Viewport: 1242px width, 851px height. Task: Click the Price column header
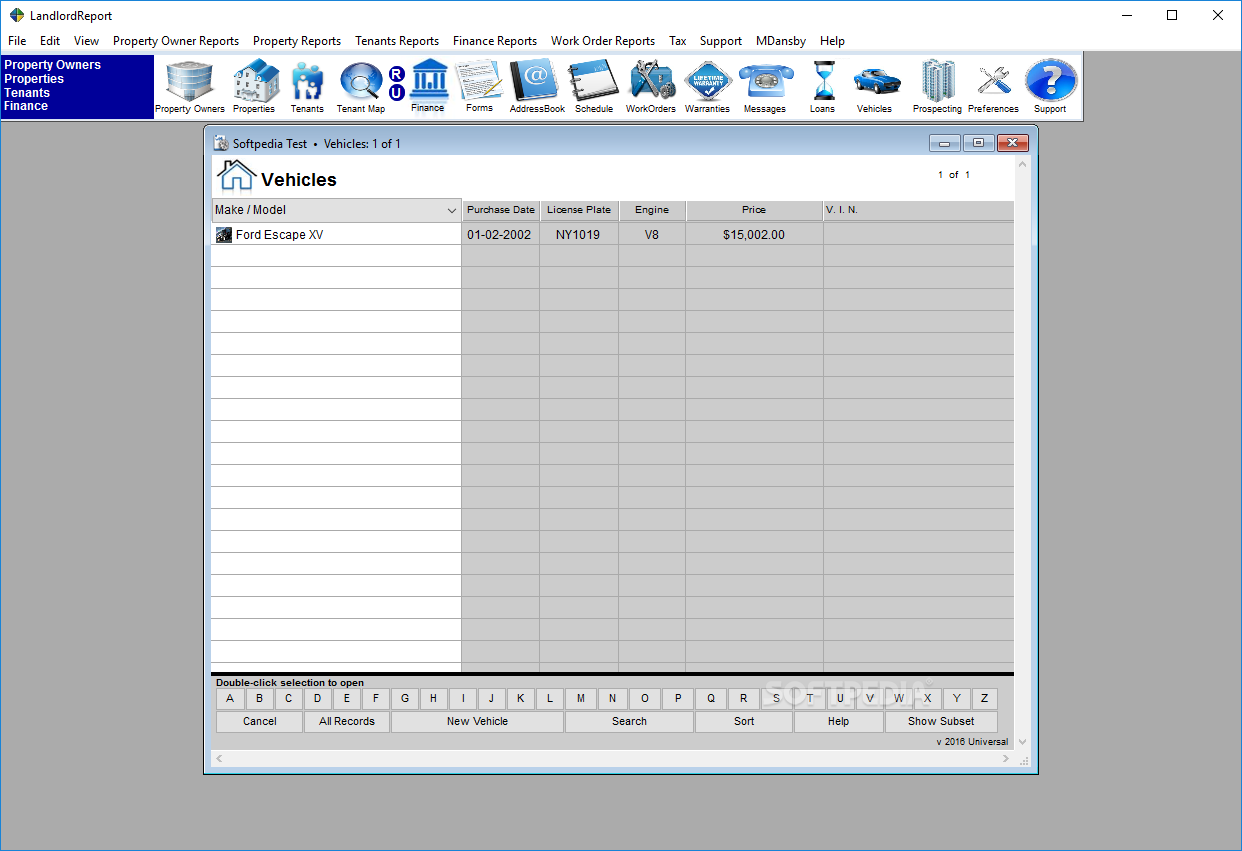[x=754, y=210]
